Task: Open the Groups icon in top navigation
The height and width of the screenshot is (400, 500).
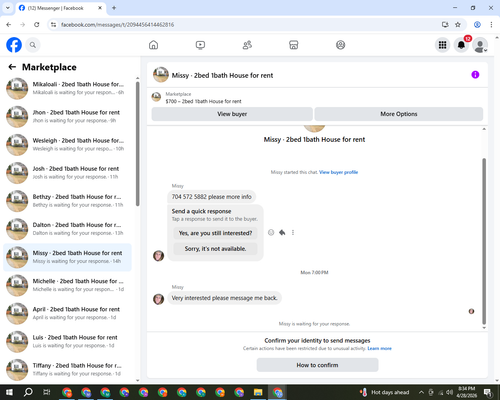Action: click(340, 45)
